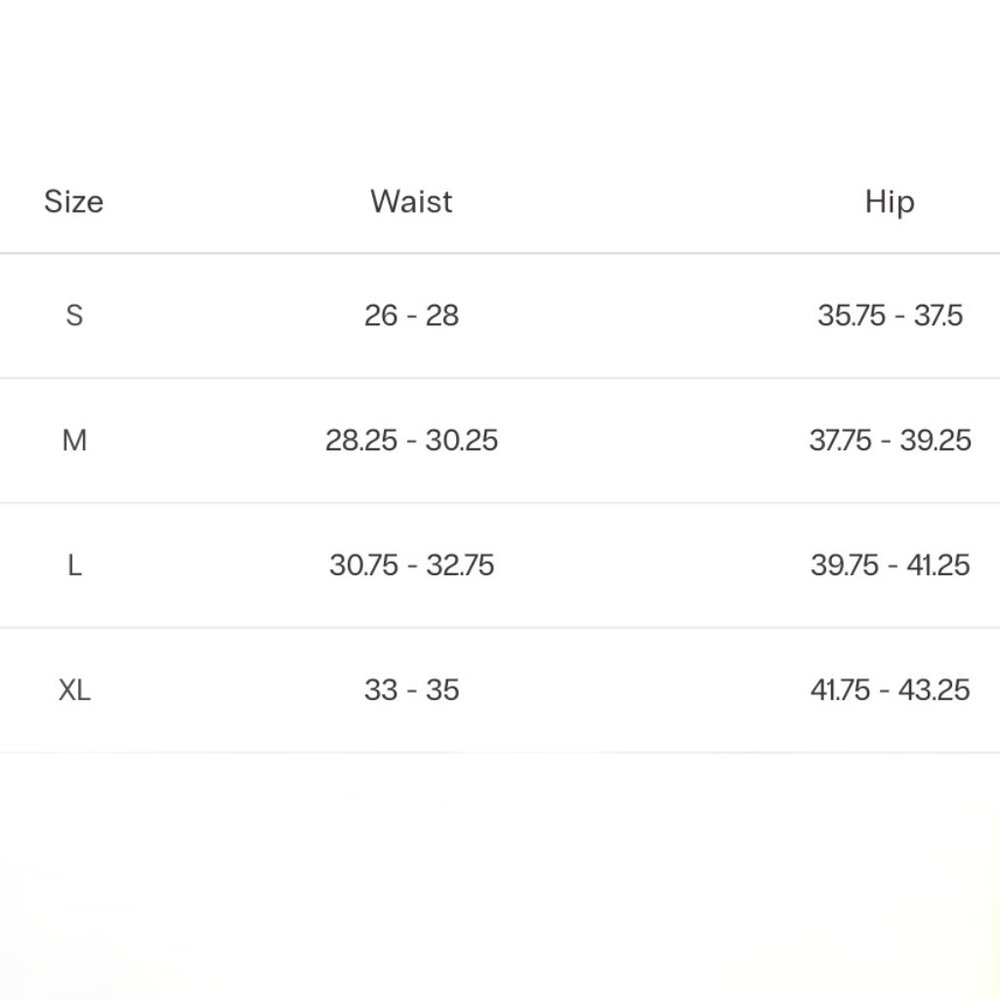Click the Hip column header
This screenshot has height=1000, width=1000.
pos(889,202)
